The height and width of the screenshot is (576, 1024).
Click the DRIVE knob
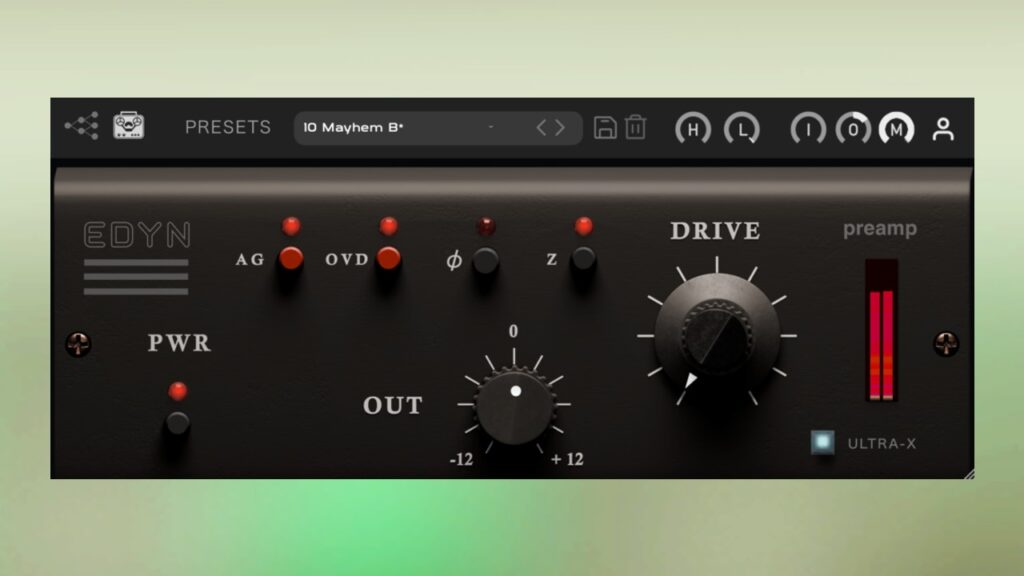(x=717, y=334)
